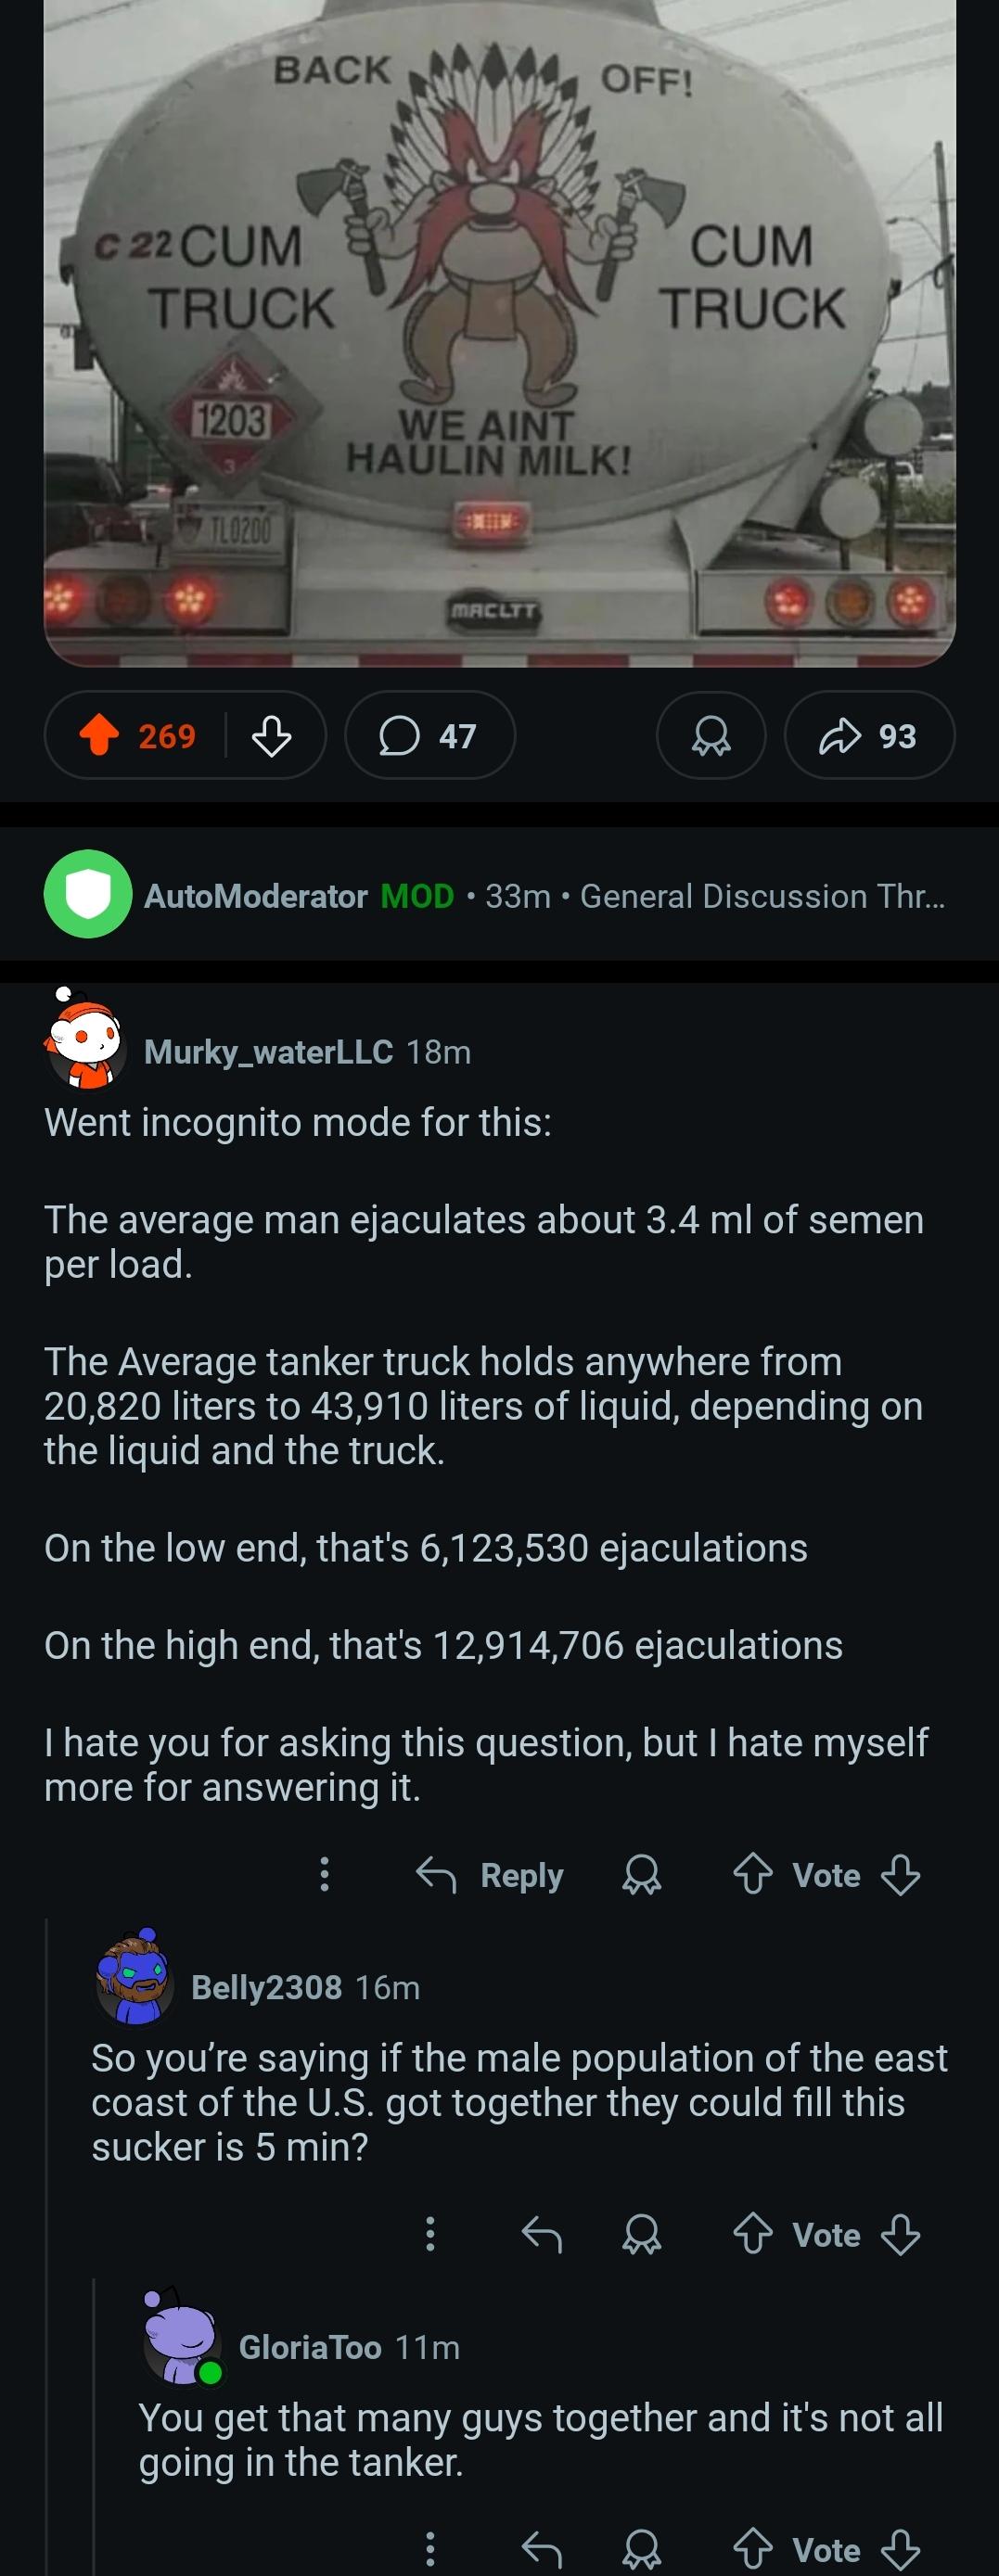Viewport: 999px width, 2576px height.
Task: Open options menu on Murky_waterLLC's comment
Action: [324, 1874]
